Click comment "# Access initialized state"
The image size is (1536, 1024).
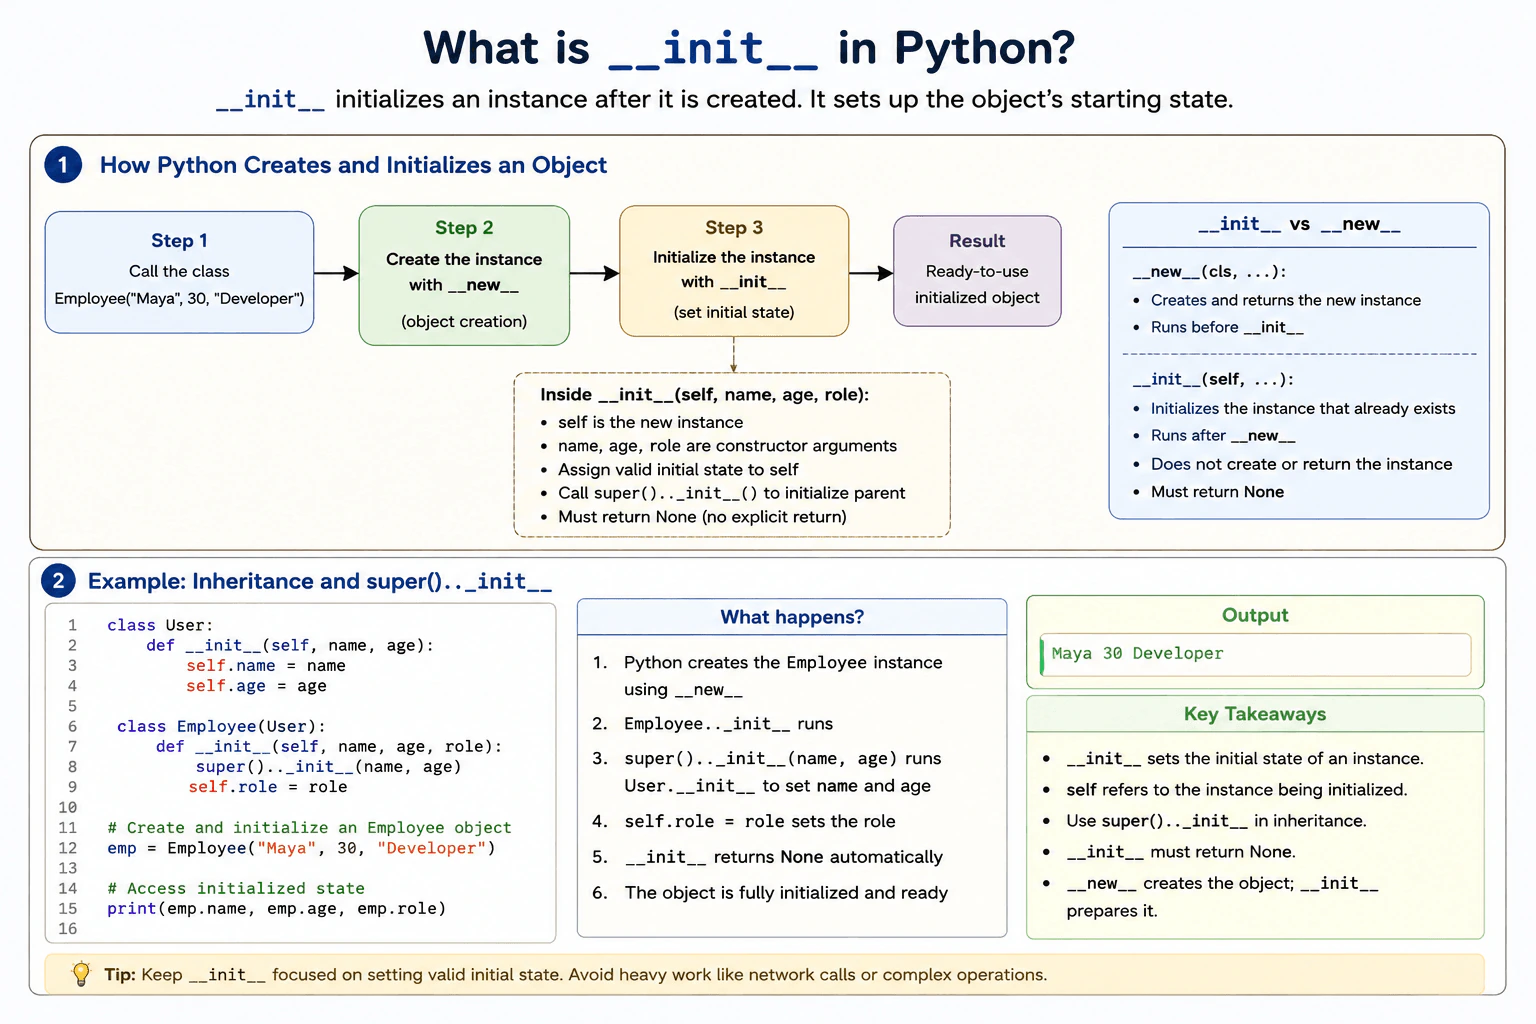tap(236, 888)
